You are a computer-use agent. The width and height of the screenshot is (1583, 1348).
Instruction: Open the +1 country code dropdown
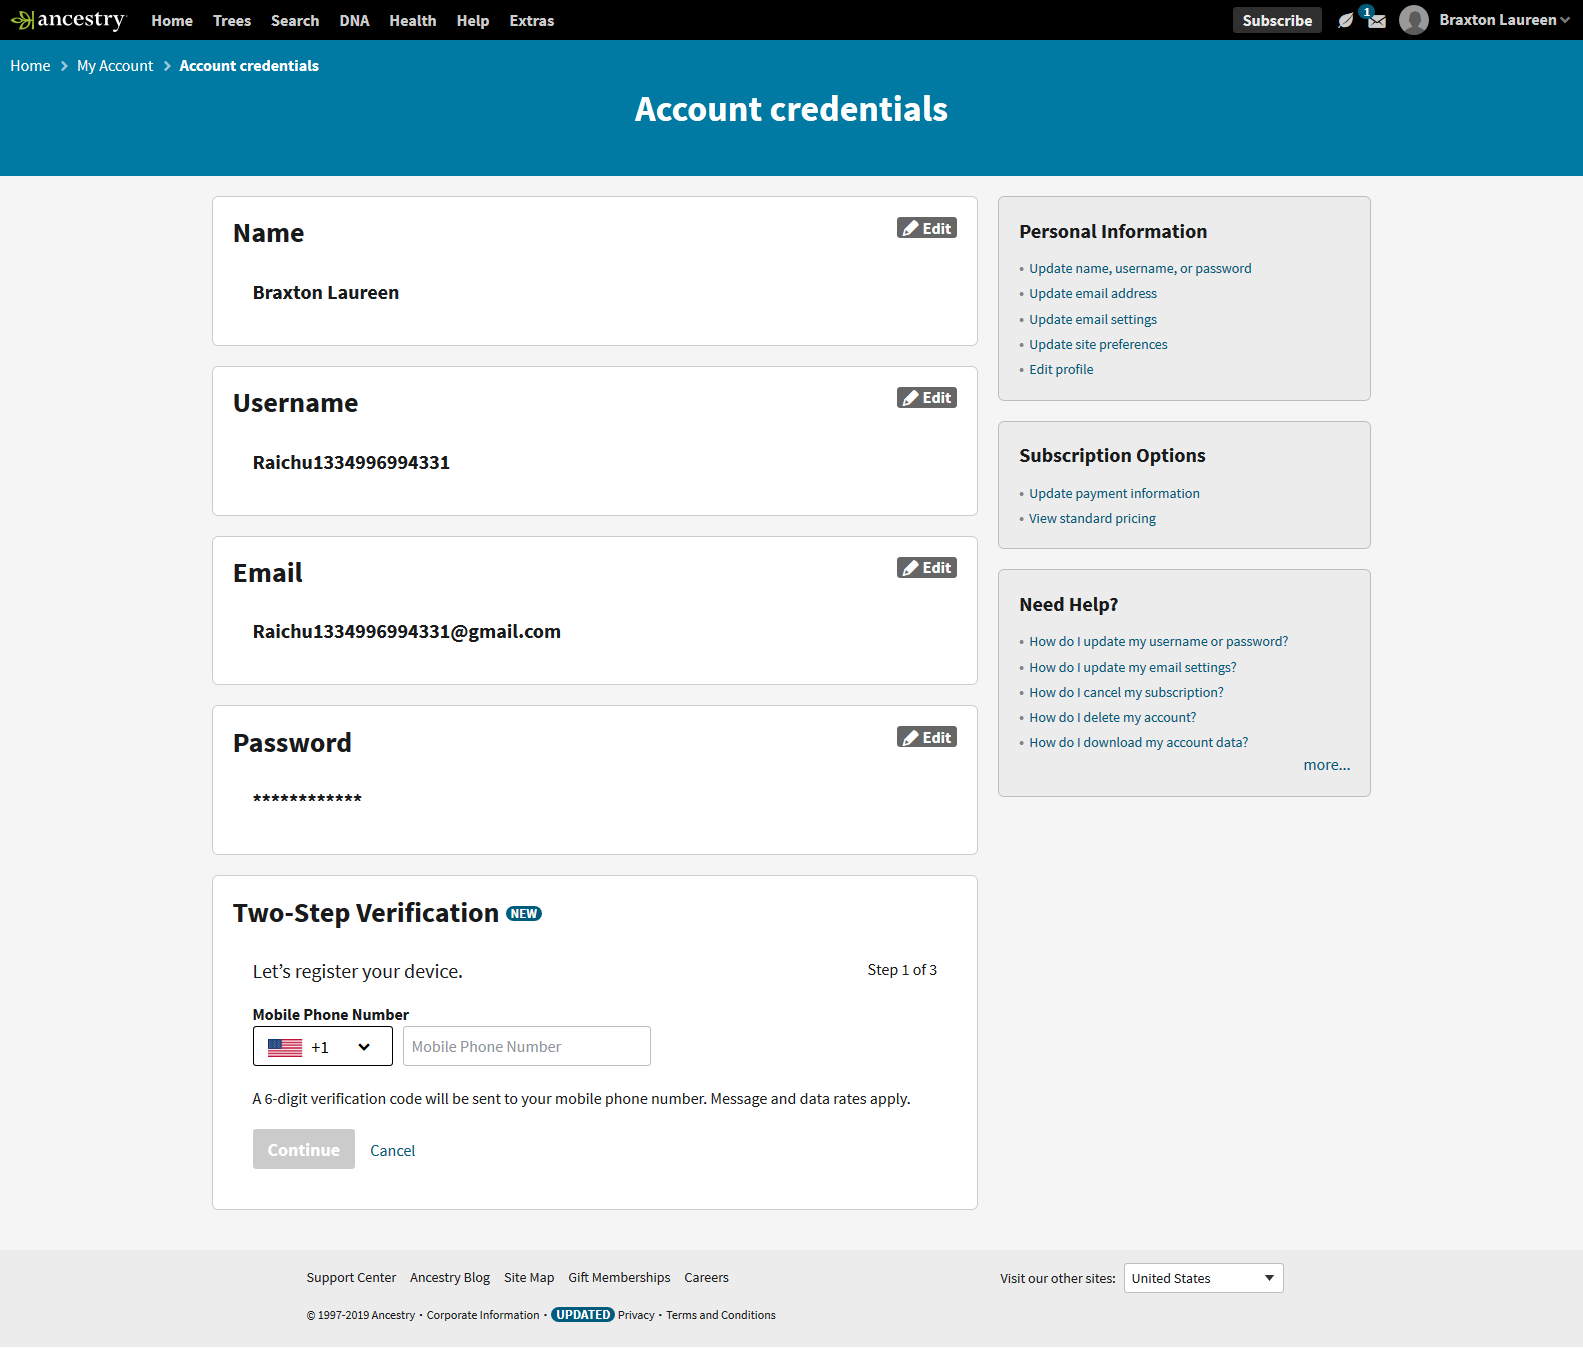tap(322, 1046)
